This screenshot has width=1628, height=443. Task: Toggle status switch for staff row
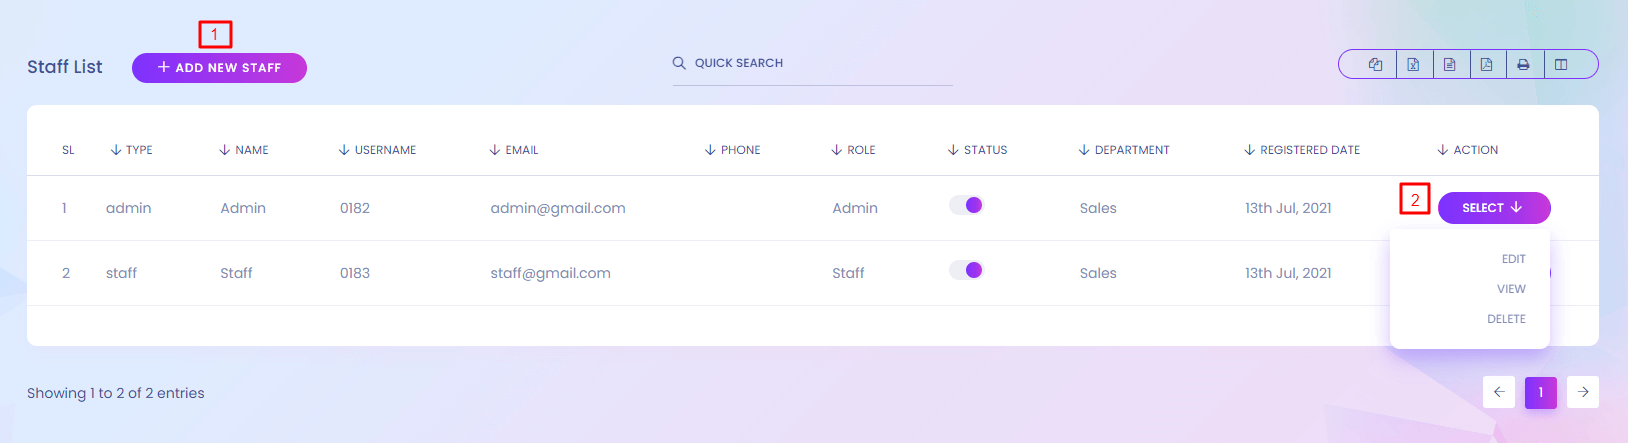coord(966,270)
